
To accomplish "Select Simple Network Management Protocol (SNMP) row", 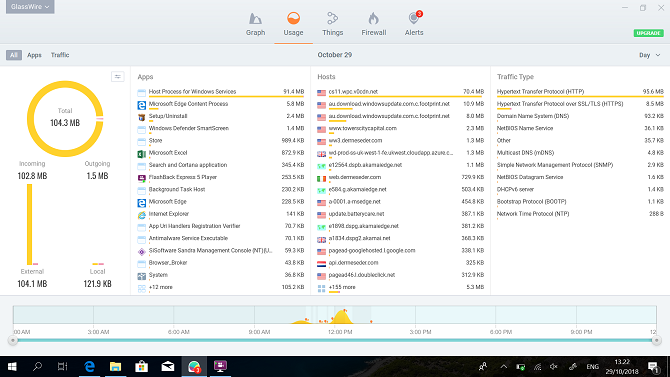I will click(x=580, y=165).
